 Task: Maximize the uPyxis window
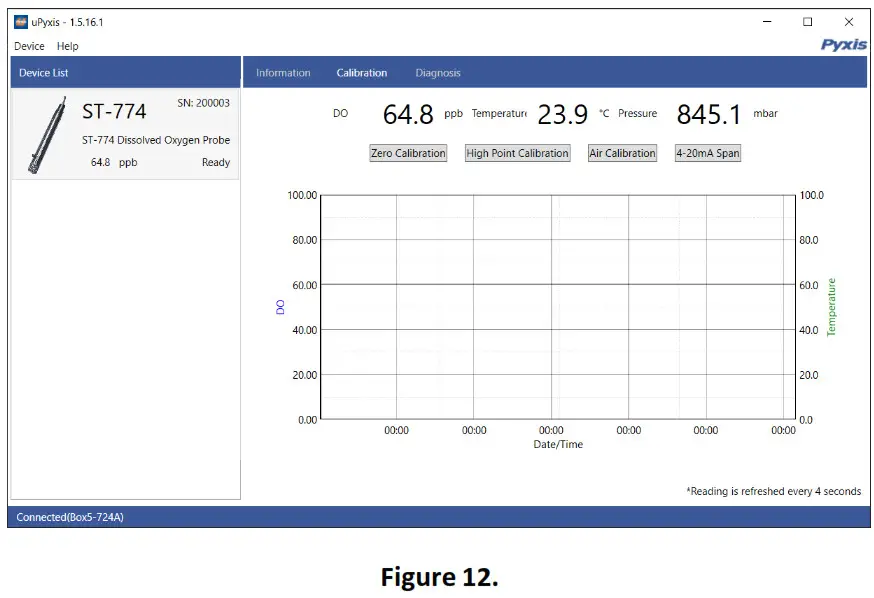click(807, 22)
